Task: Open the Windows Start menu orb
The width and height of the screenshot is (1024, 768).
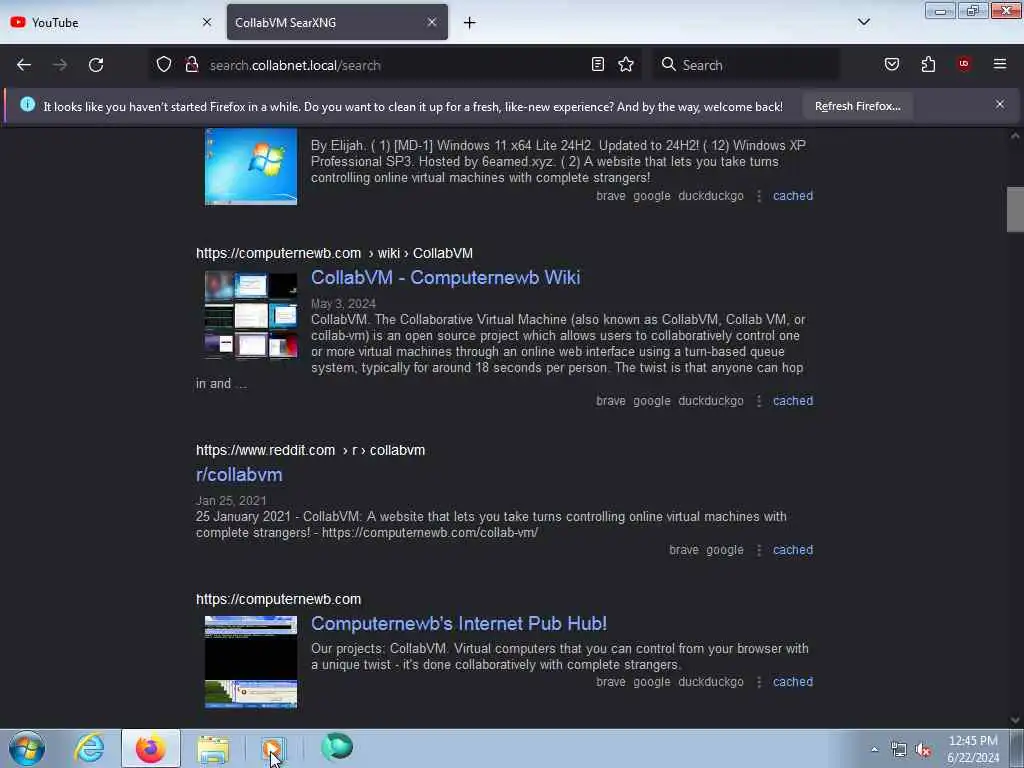Action: click(27, 748)
